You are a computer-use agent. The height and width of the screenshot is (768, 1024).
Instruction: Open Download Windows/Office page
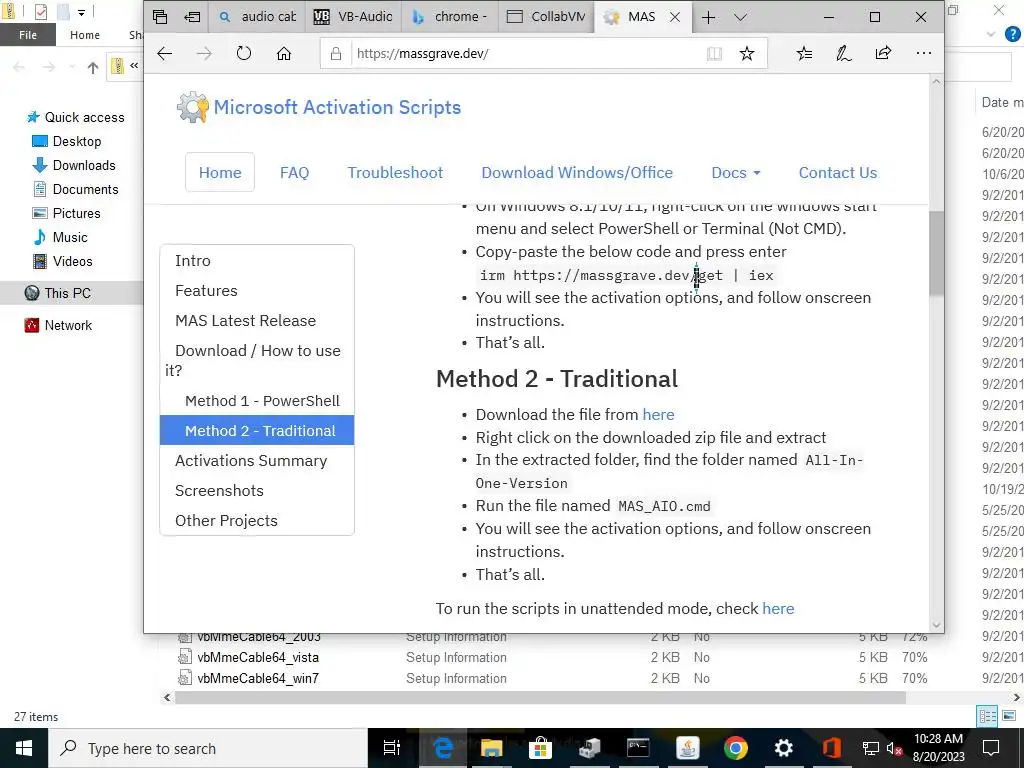click(577, 172)
